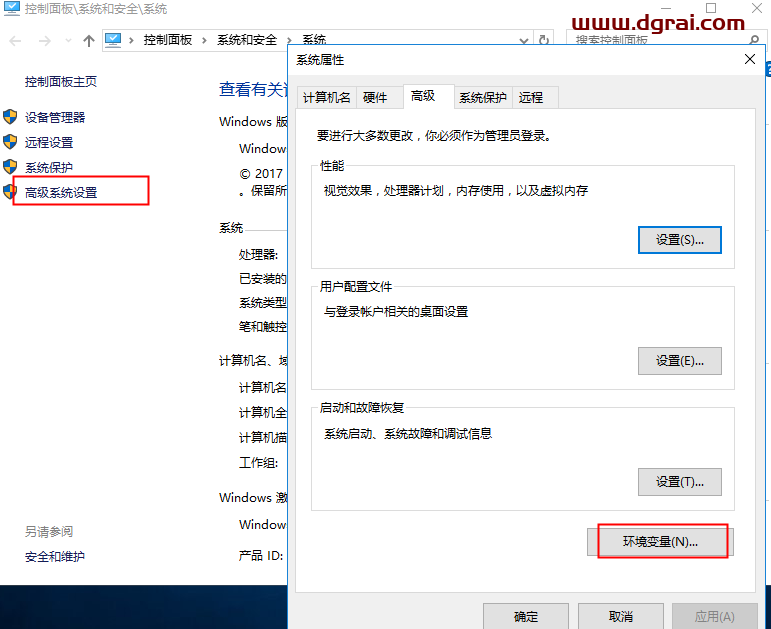Click 设置(S)... under 性能
This screenshot has width=771, height=629.
click(x=679, y=240)
